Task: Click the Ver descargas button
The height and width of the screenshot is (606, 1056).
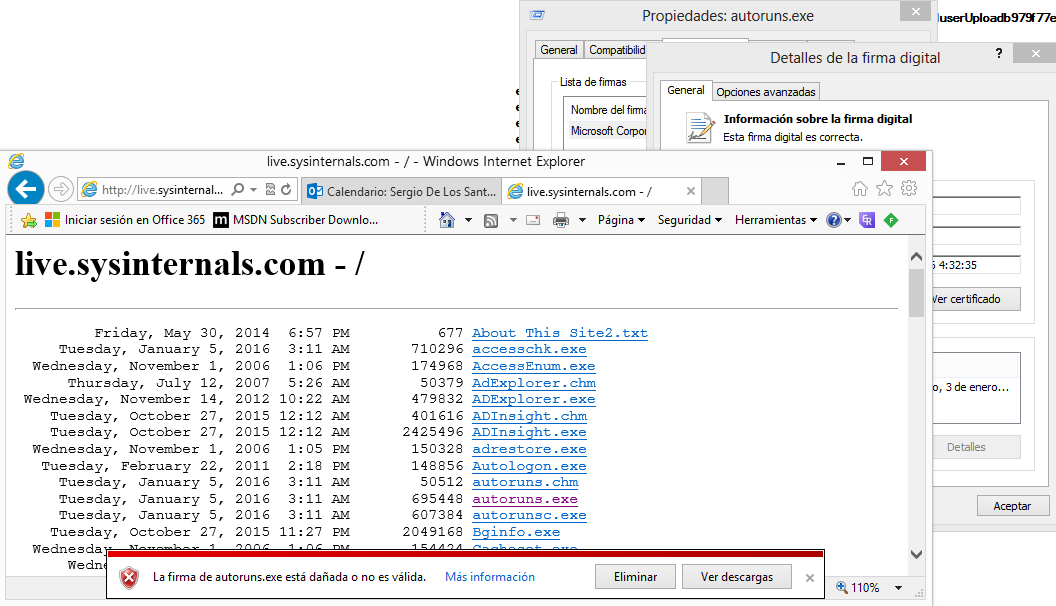Action: 737,577
